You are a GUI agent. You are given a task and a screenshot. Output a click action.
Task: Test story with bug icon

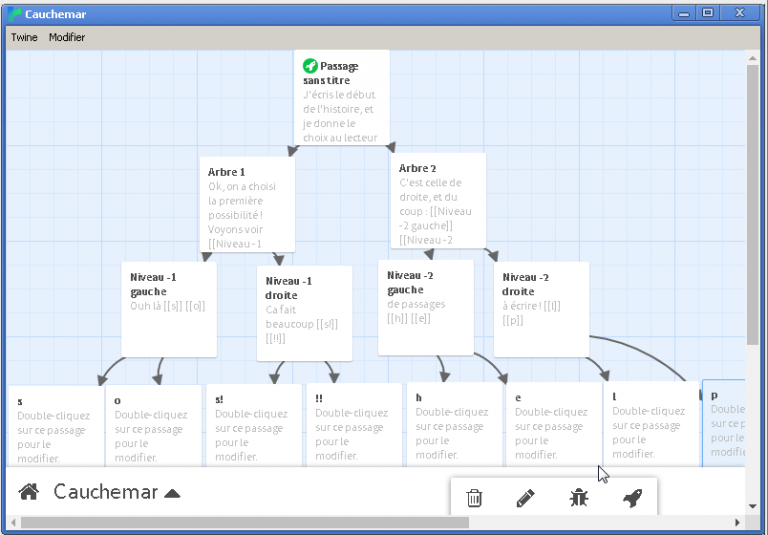[x=578, y=498]
